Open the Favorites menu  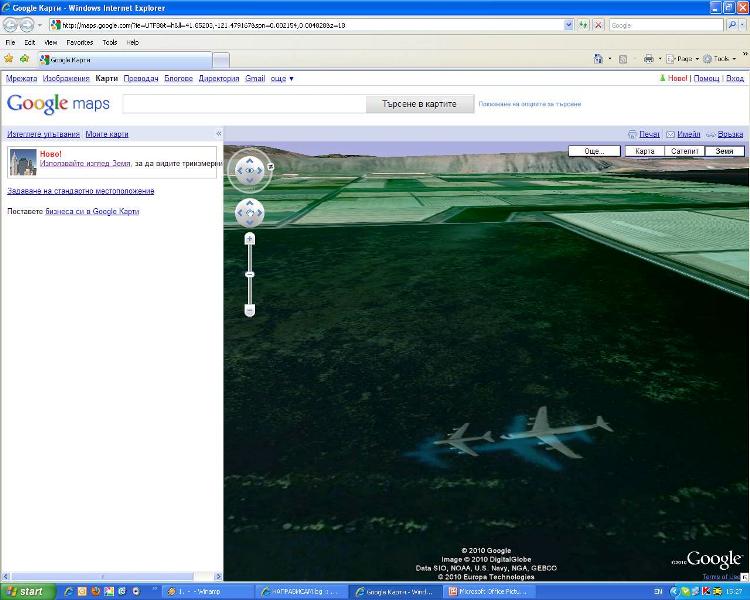[x=80, y=43]
